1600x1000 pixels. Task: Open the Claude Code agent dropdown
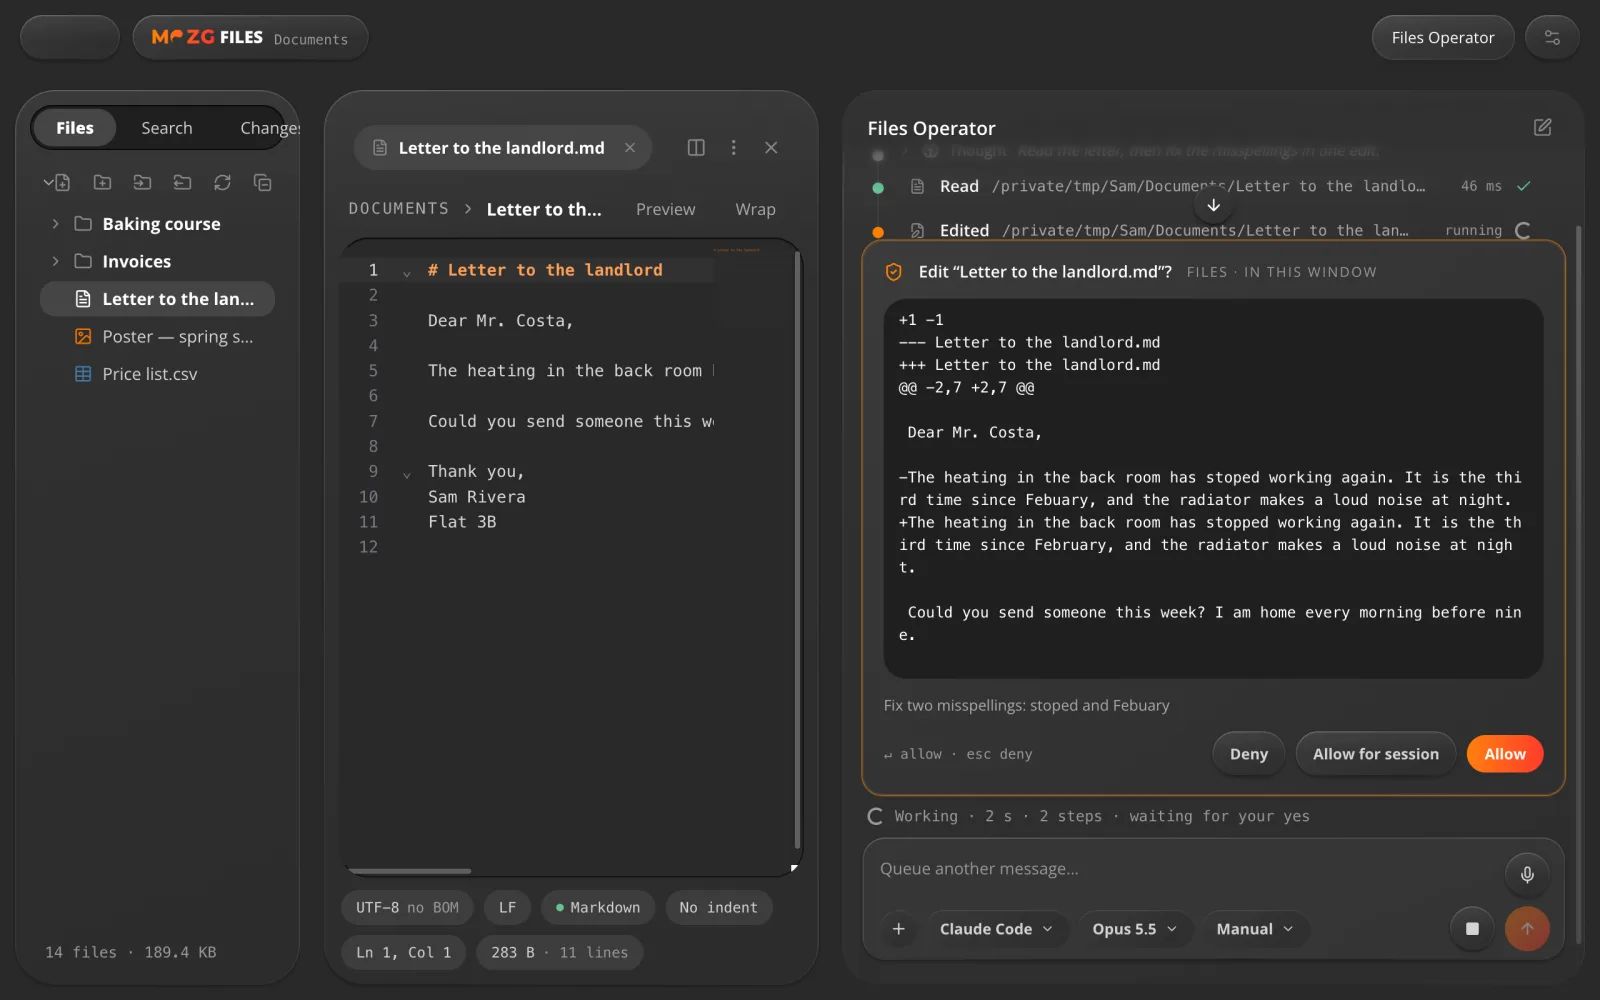click(x=996, y=929)
